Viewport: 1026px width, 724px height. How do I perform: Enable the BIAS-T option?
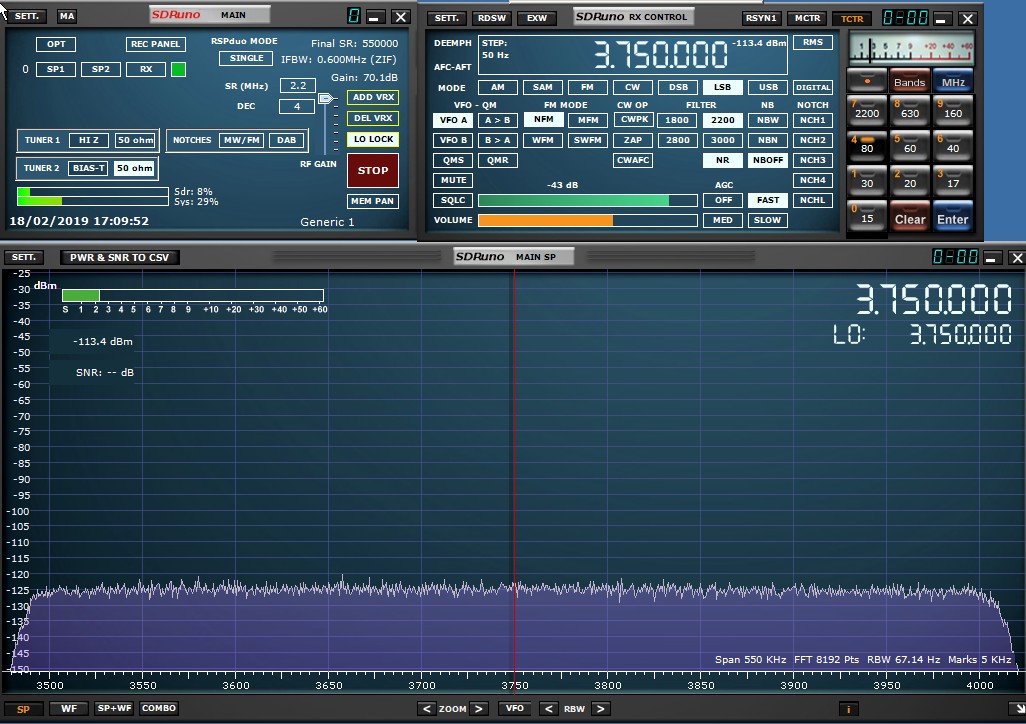pyautogui.click(x=88, y=168)
